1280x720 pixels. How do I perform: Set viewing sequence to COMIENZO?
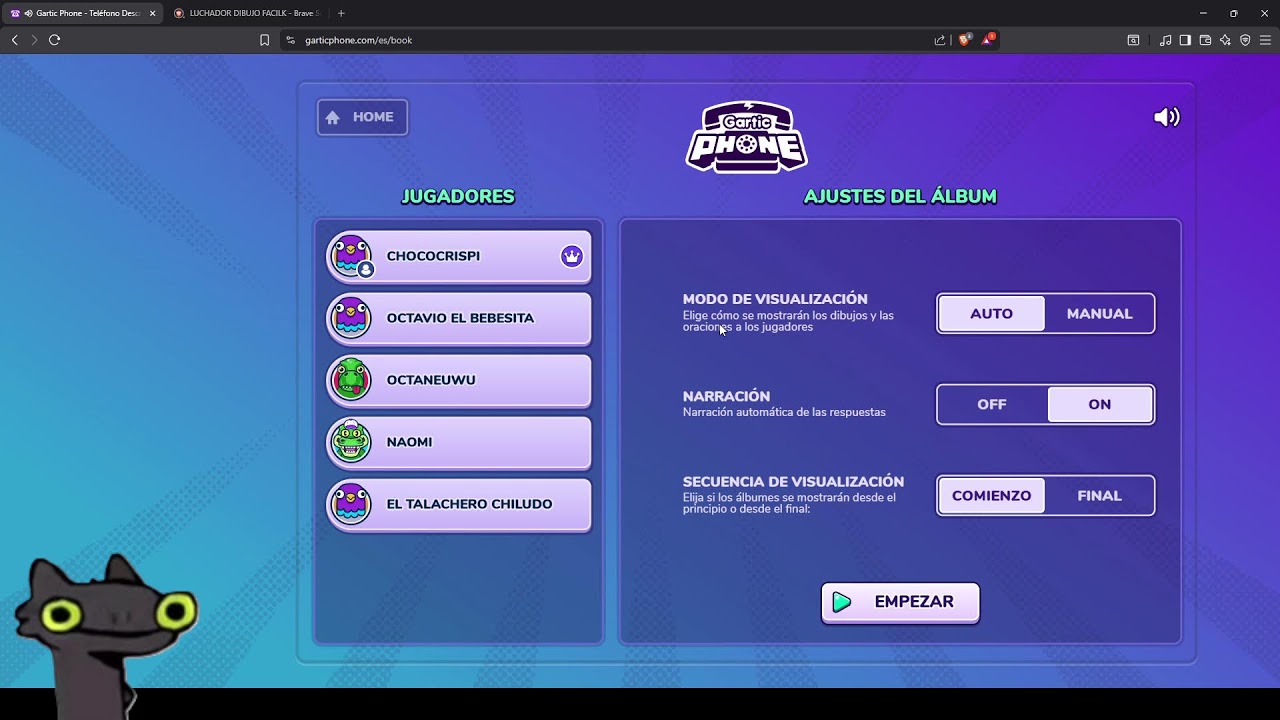[991, 496]
